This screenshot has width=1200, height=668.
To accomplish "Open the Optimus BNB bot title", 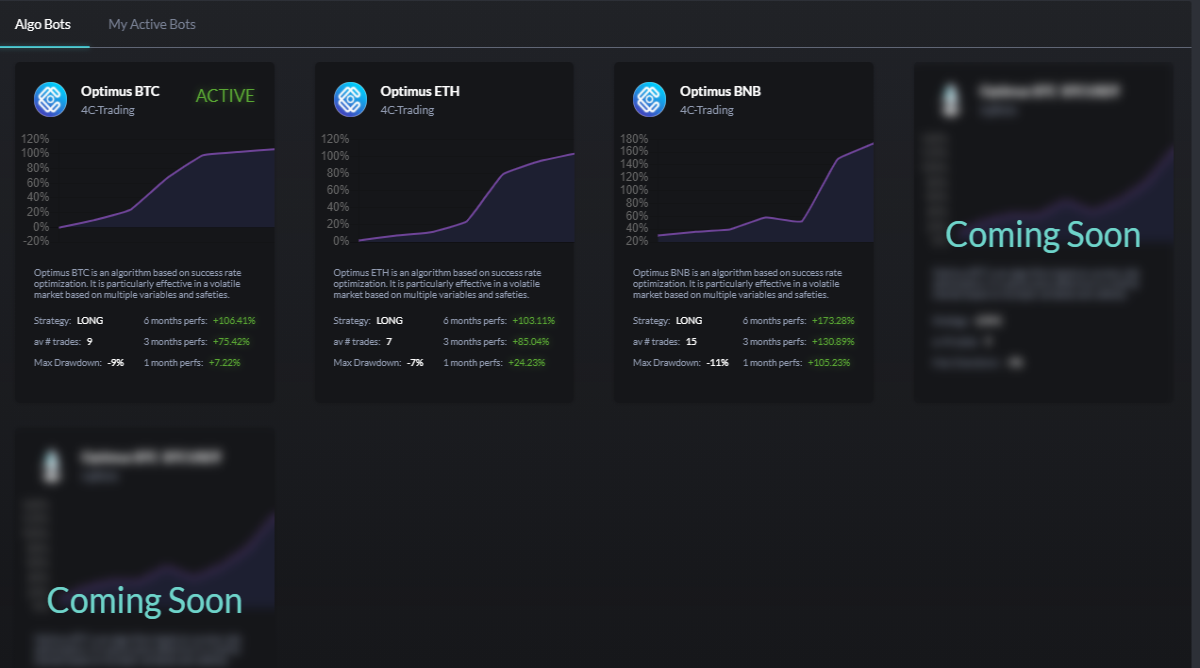I will tap(720, 91).
